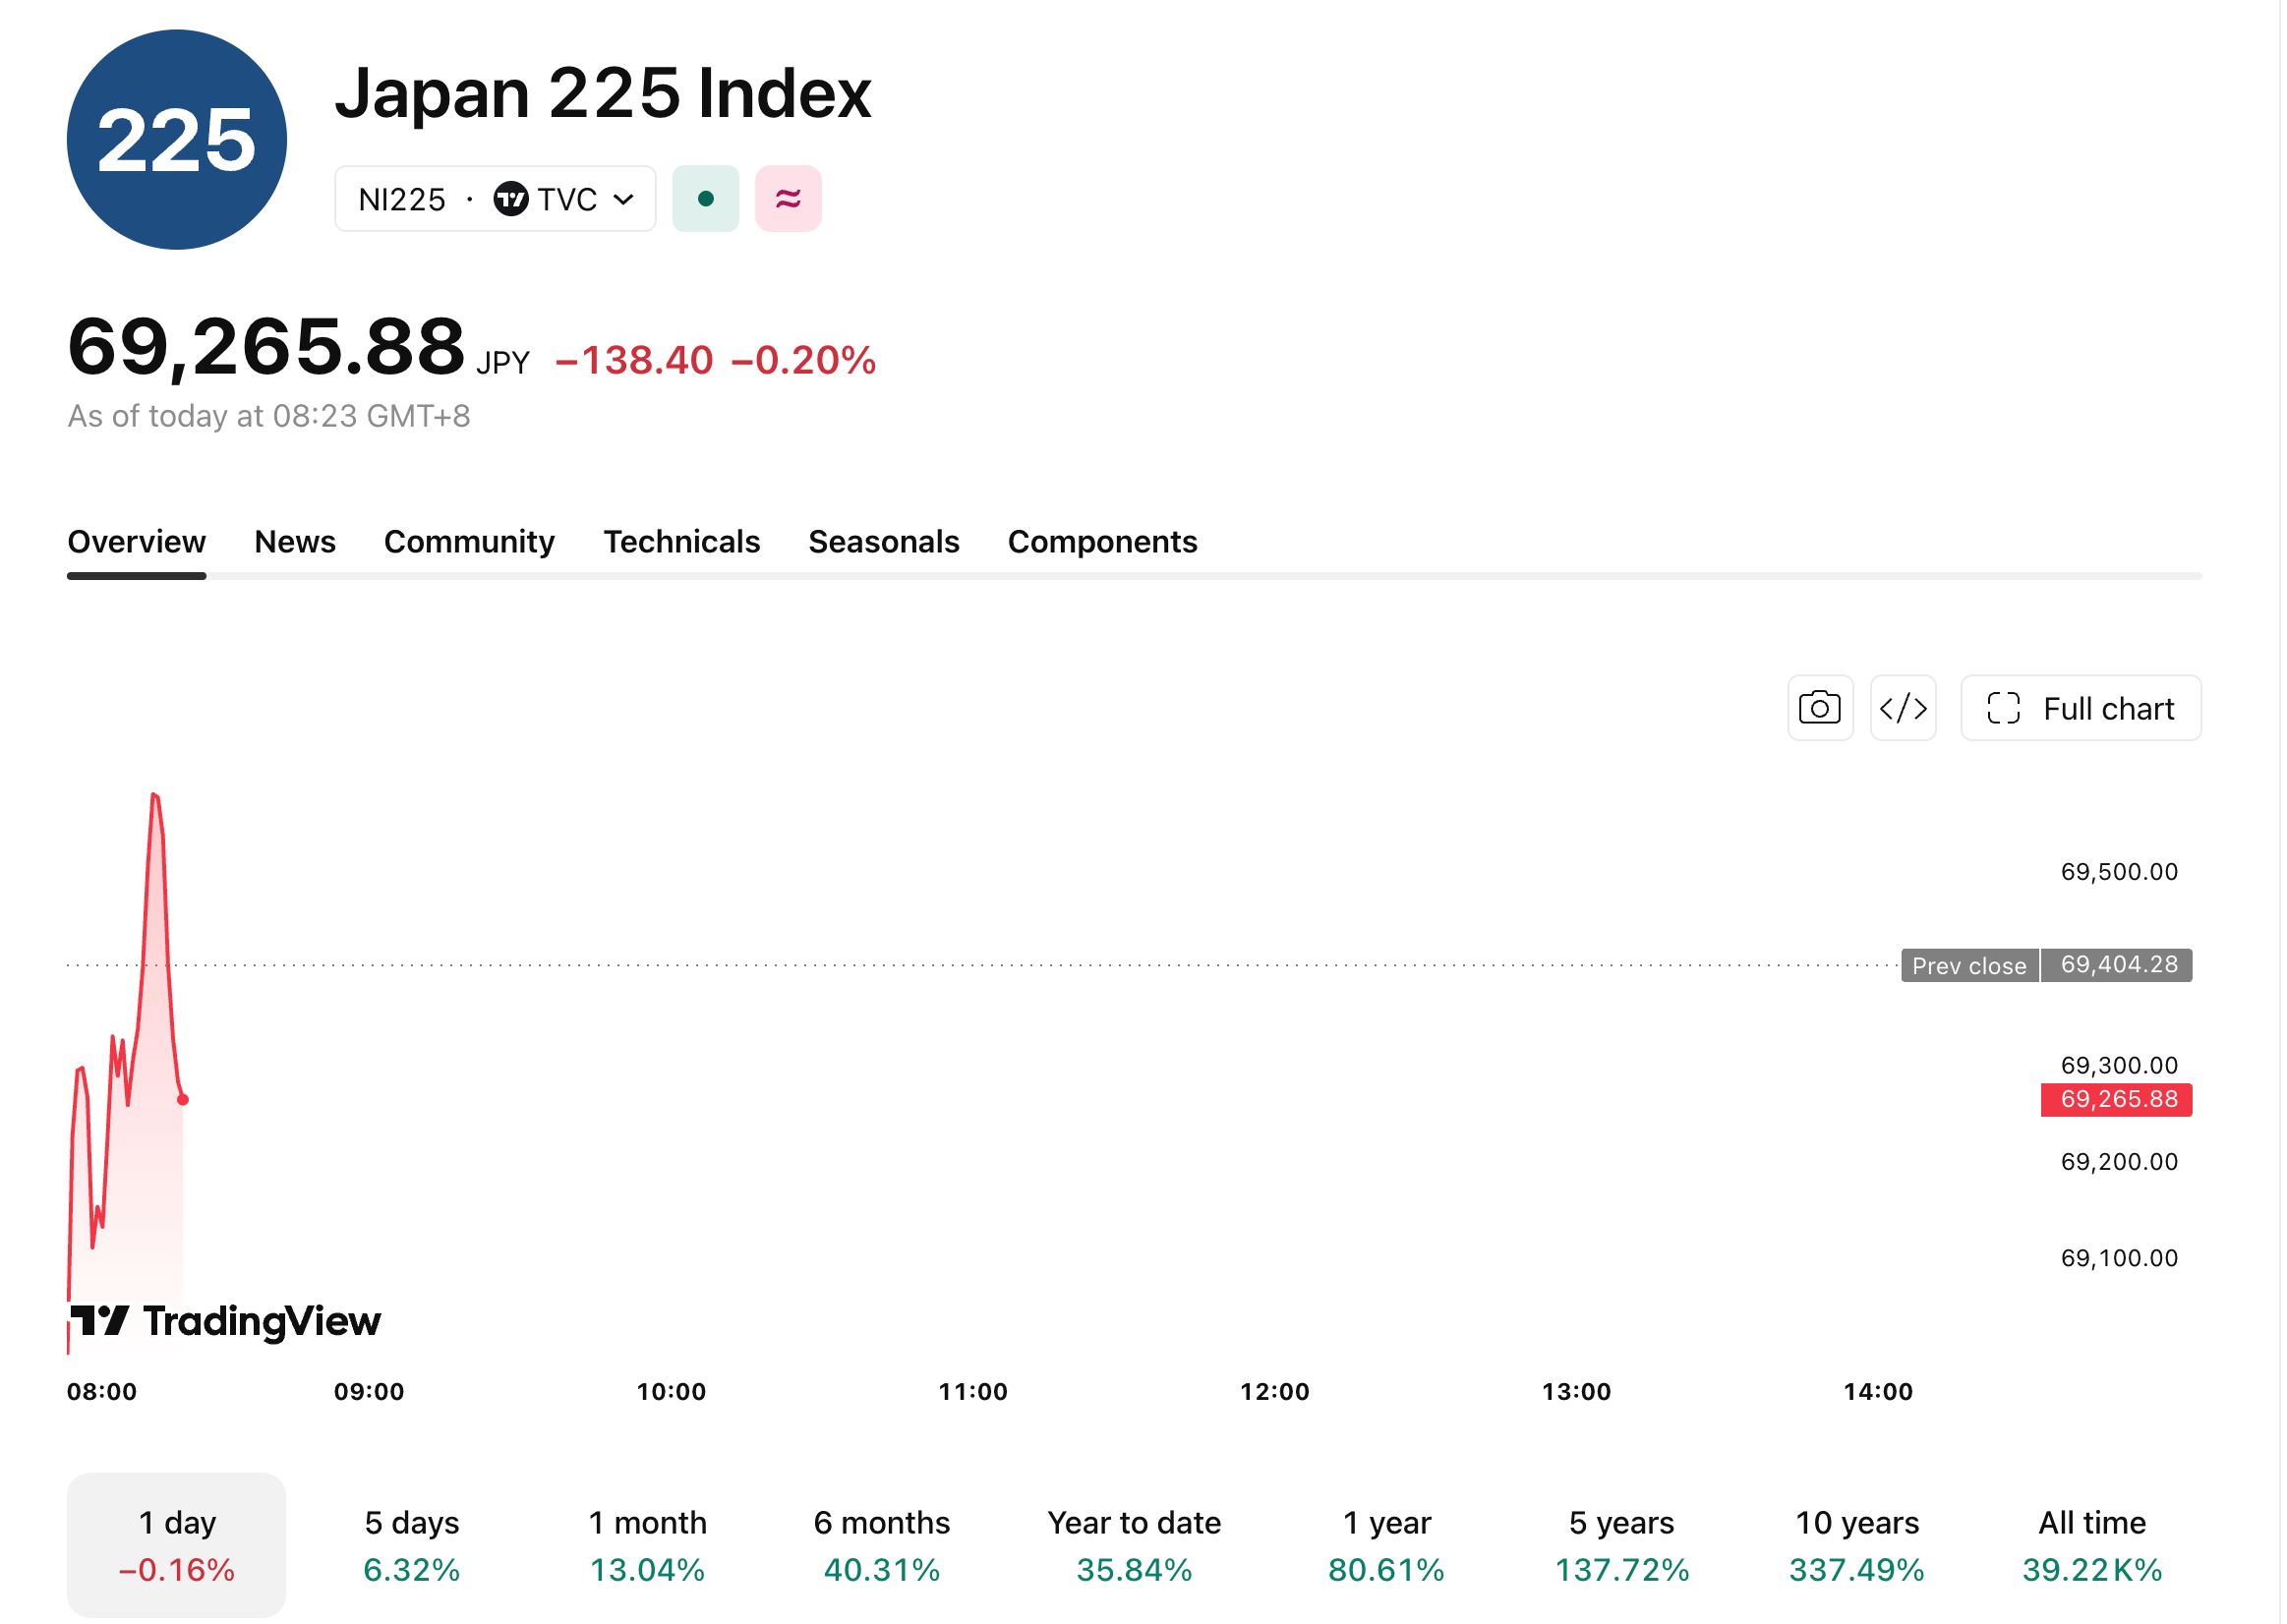Open the Components tab
Viewport: 2287px width, 1624px height.
(x=1103, y=542)
